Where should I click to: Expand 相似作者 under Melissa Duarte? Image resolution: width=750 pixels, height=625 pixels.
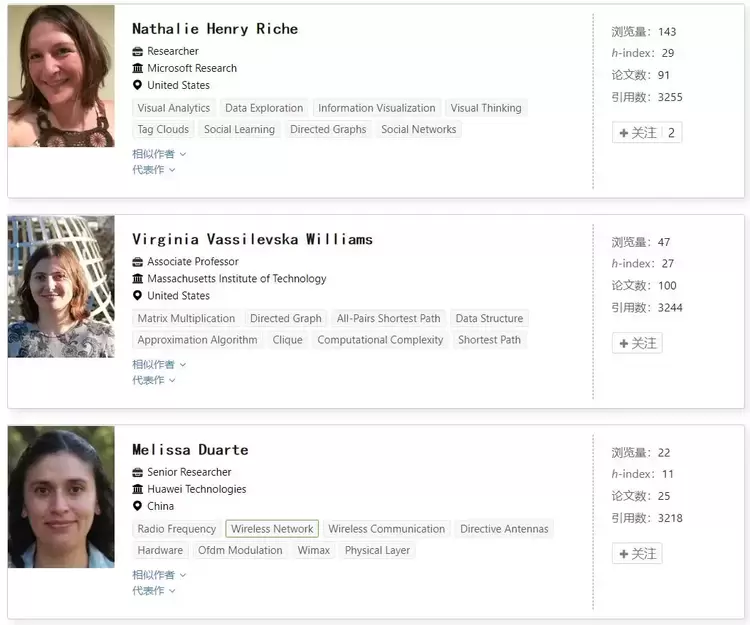pyautogui.click(x=158, y=575)
